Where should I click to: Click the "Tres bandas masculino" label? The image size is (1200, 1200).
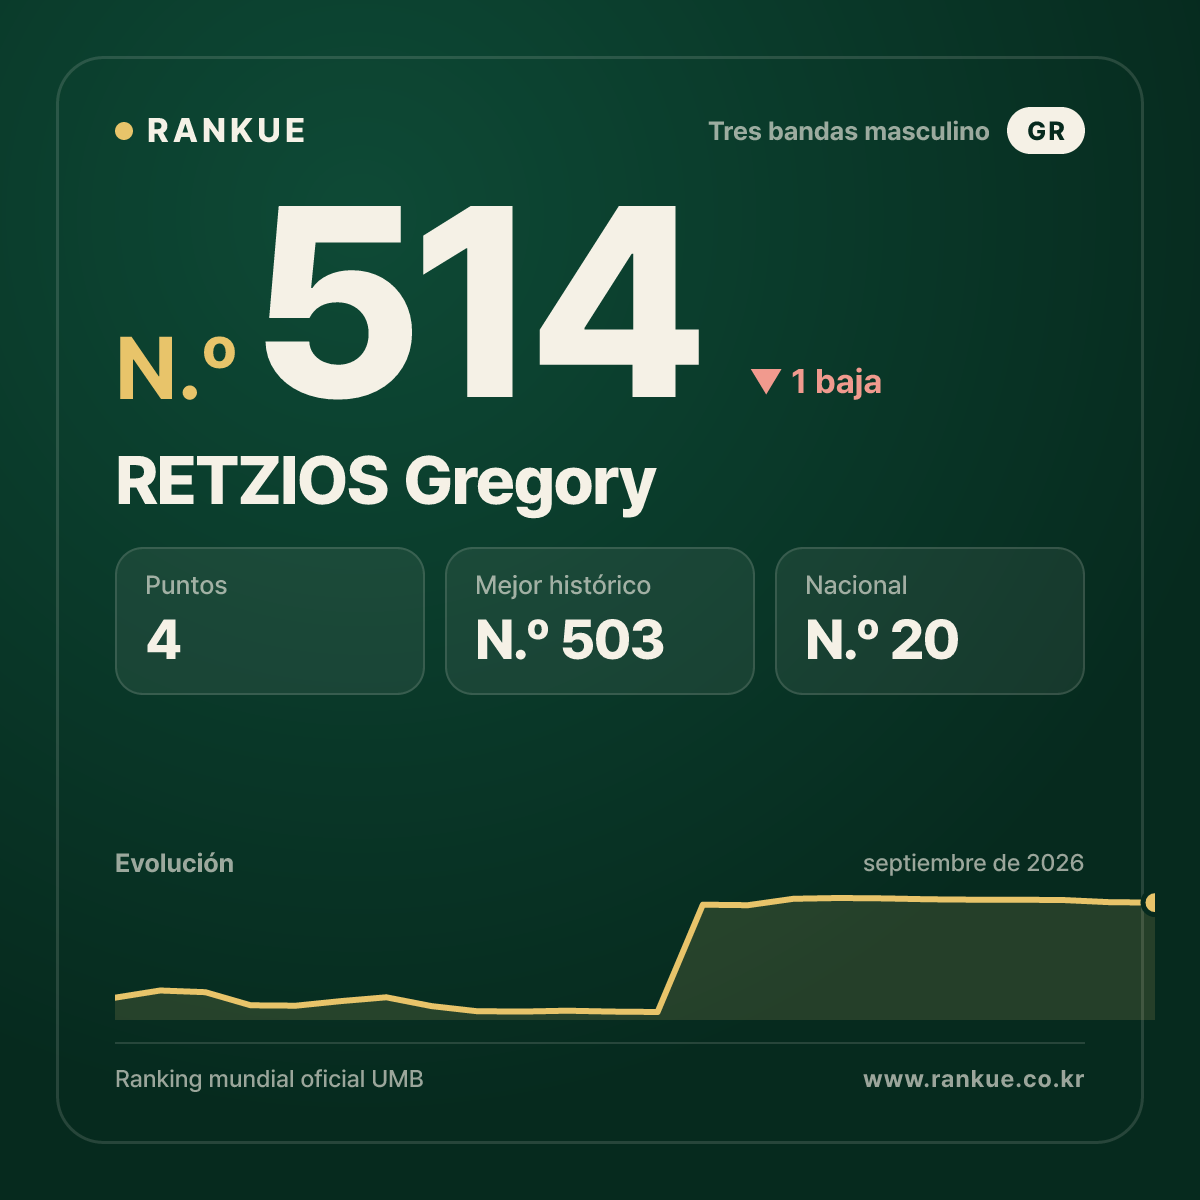click(x=848, y=131)
